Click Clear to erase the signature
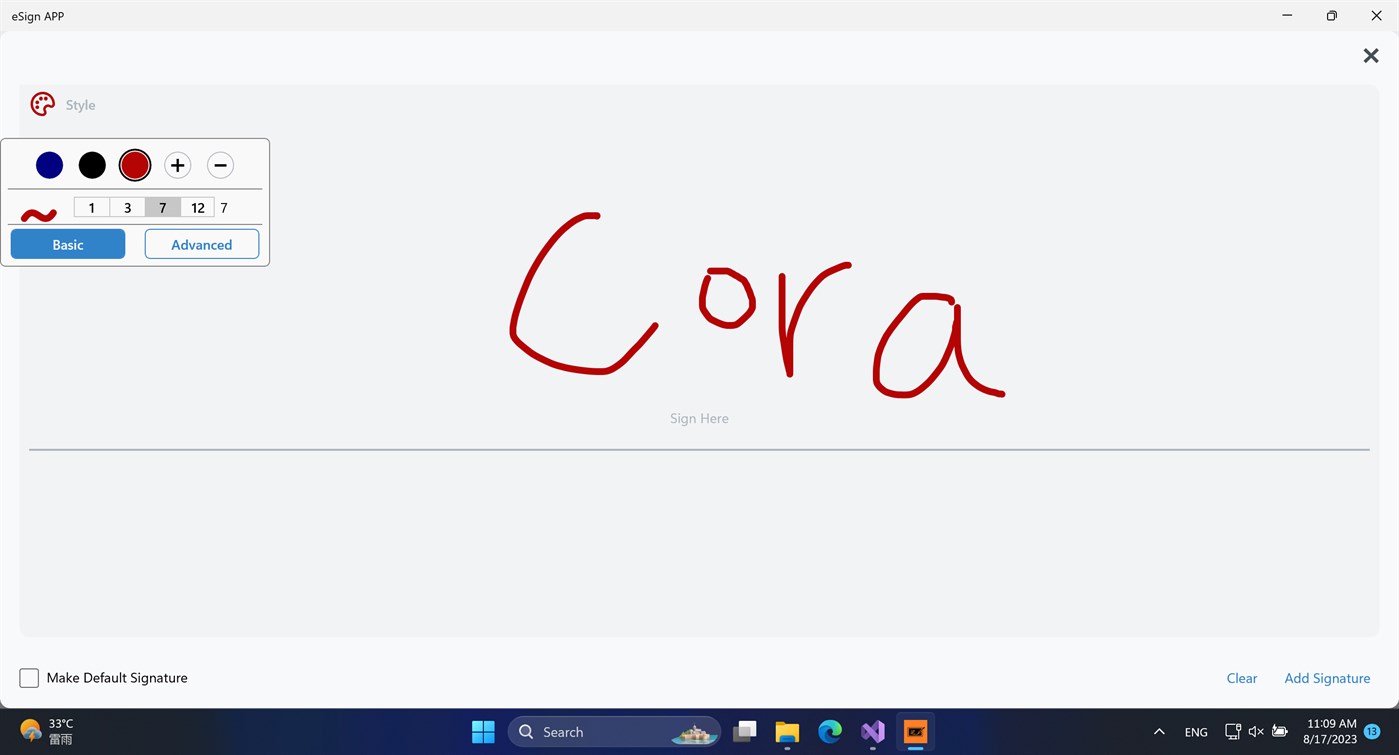 [1242, 678]
